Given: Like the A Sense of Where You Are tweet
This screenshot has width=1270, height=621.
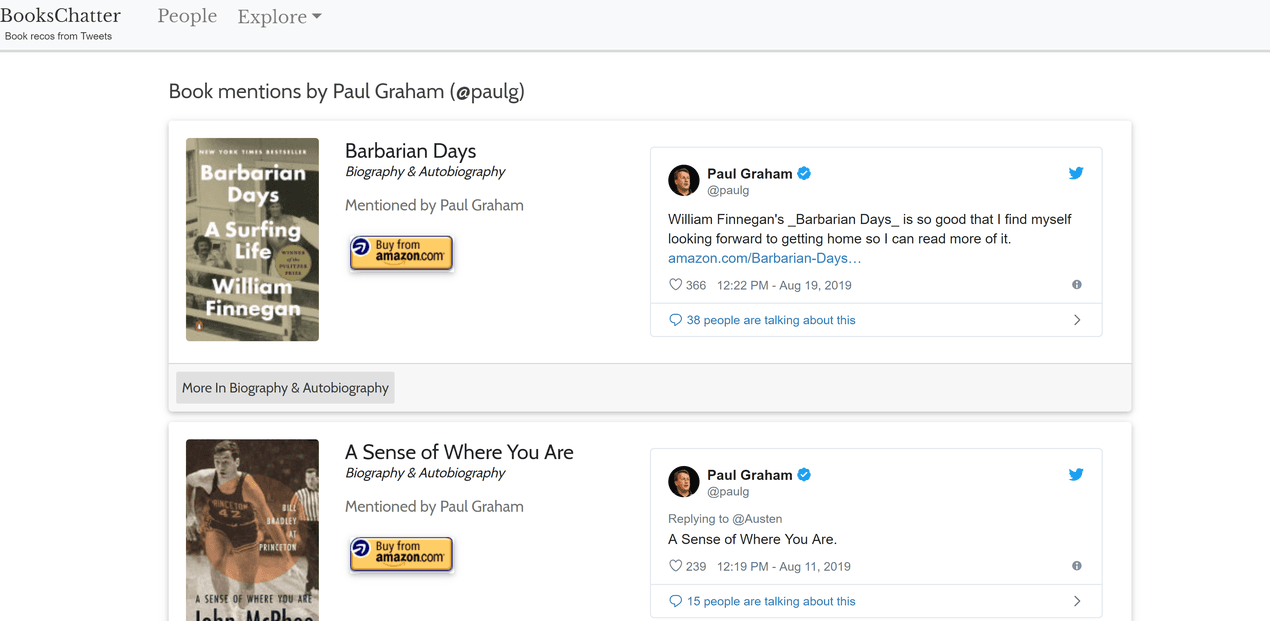Looking at the screenshot, I should click(675, 566).
